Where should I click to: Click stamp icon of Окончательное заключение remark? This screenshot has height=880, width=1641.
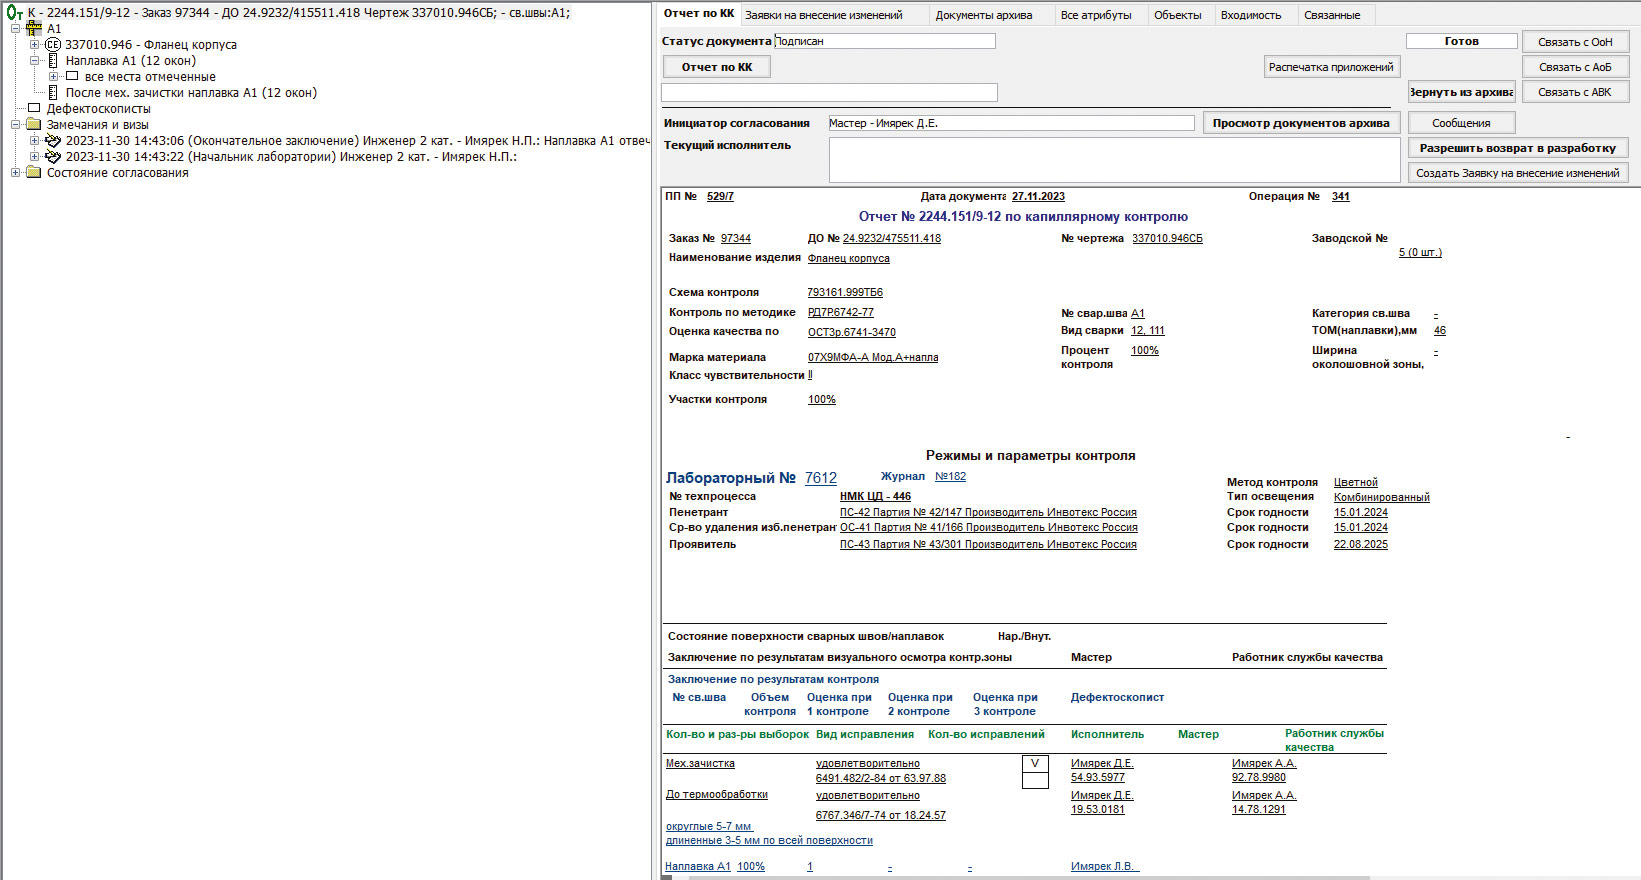[53, 141]
